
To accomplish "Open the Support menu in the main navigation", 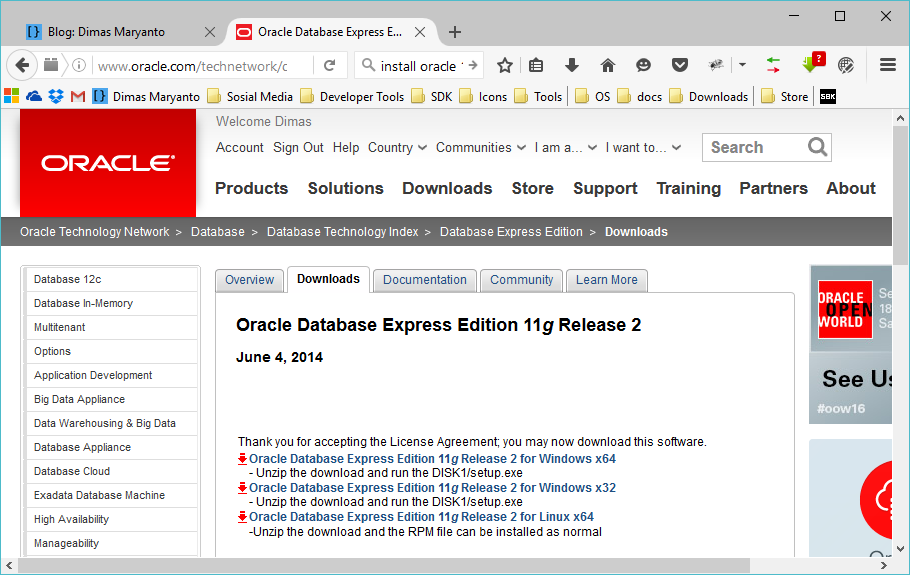I will (605, 189).
